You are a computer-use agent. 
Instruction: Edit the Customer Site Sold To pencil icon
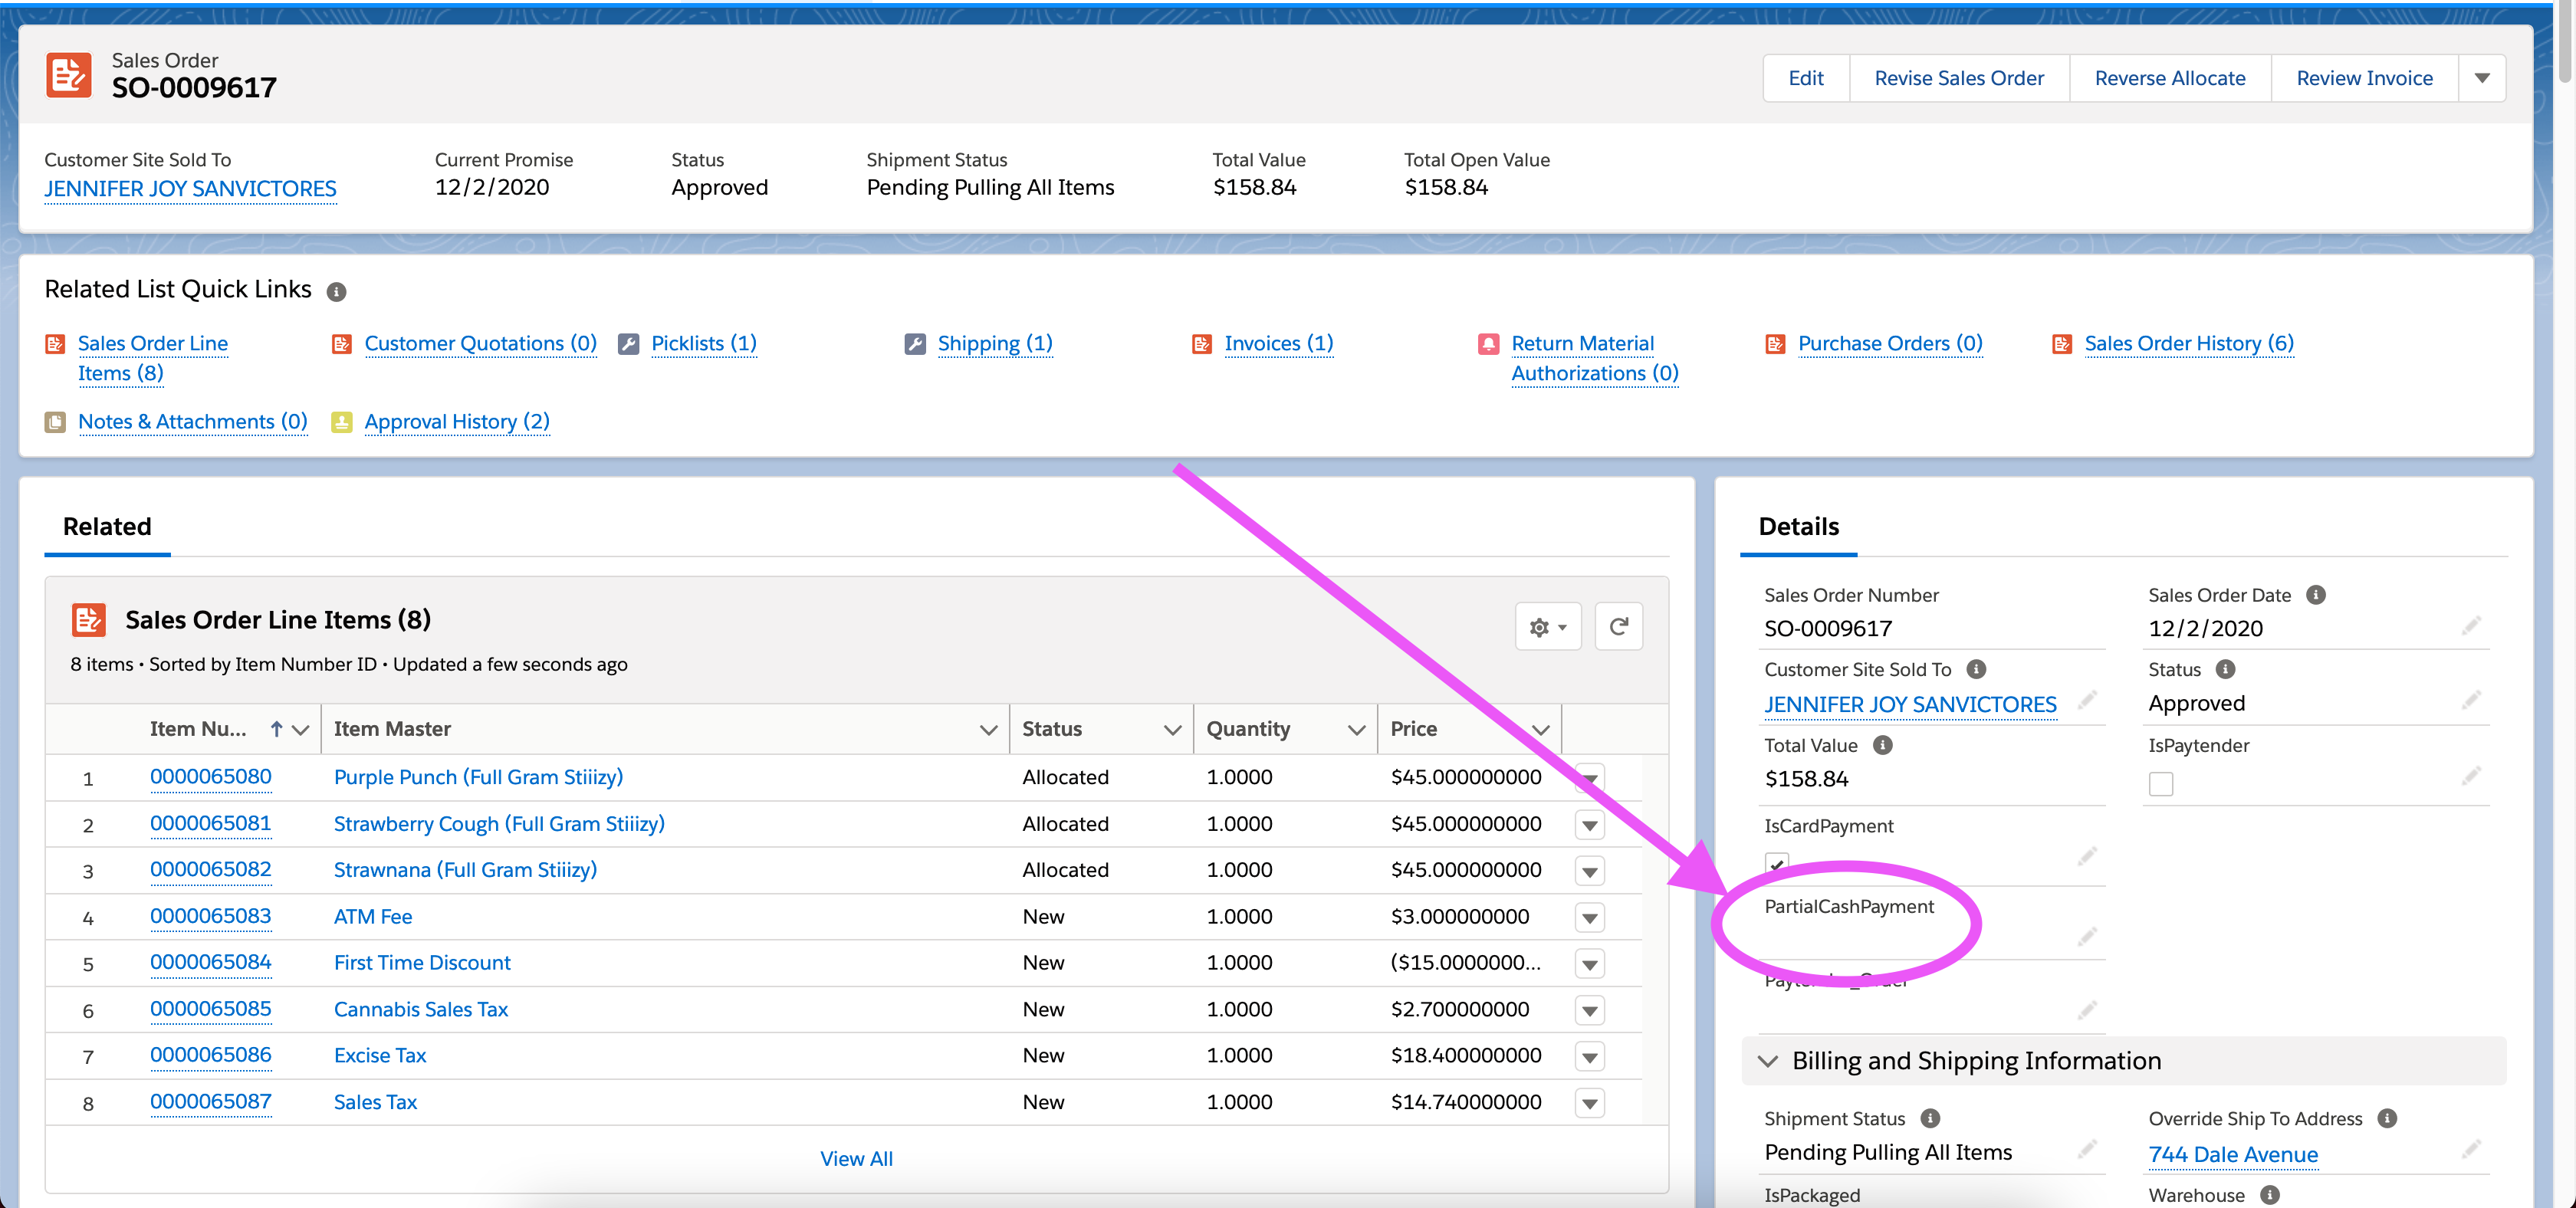(2087, 700)
